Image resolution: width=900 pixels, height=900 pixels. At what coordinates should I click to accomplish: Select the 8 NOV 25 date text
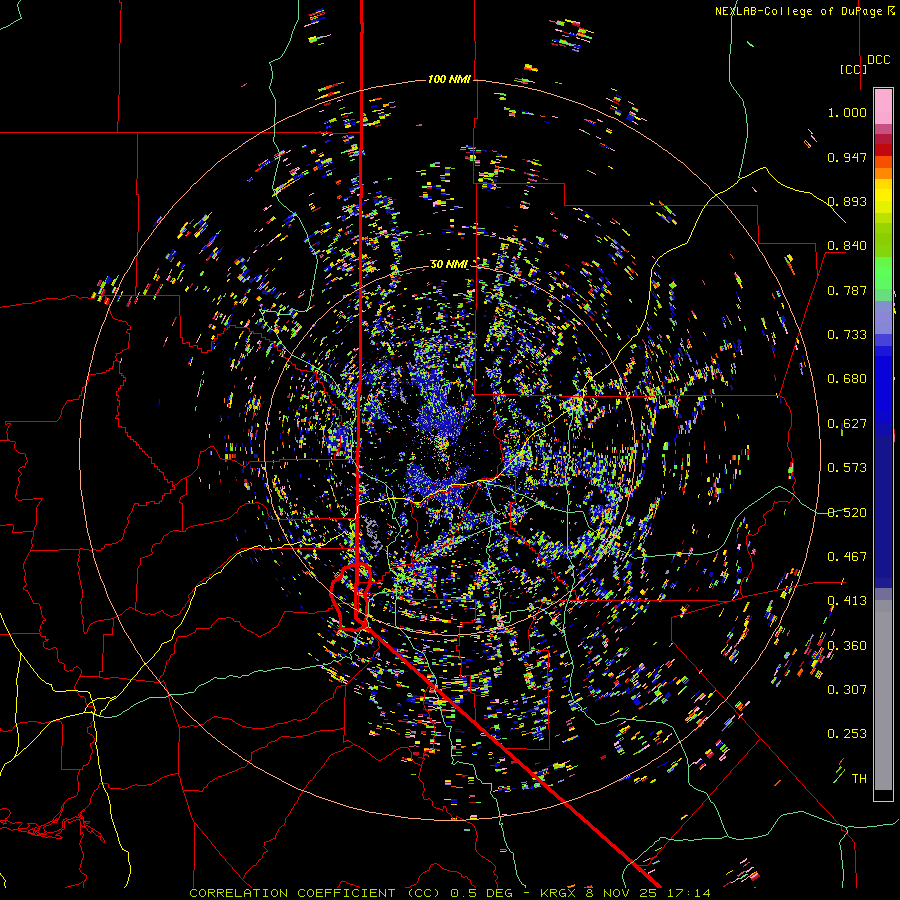tap(623, 893)
